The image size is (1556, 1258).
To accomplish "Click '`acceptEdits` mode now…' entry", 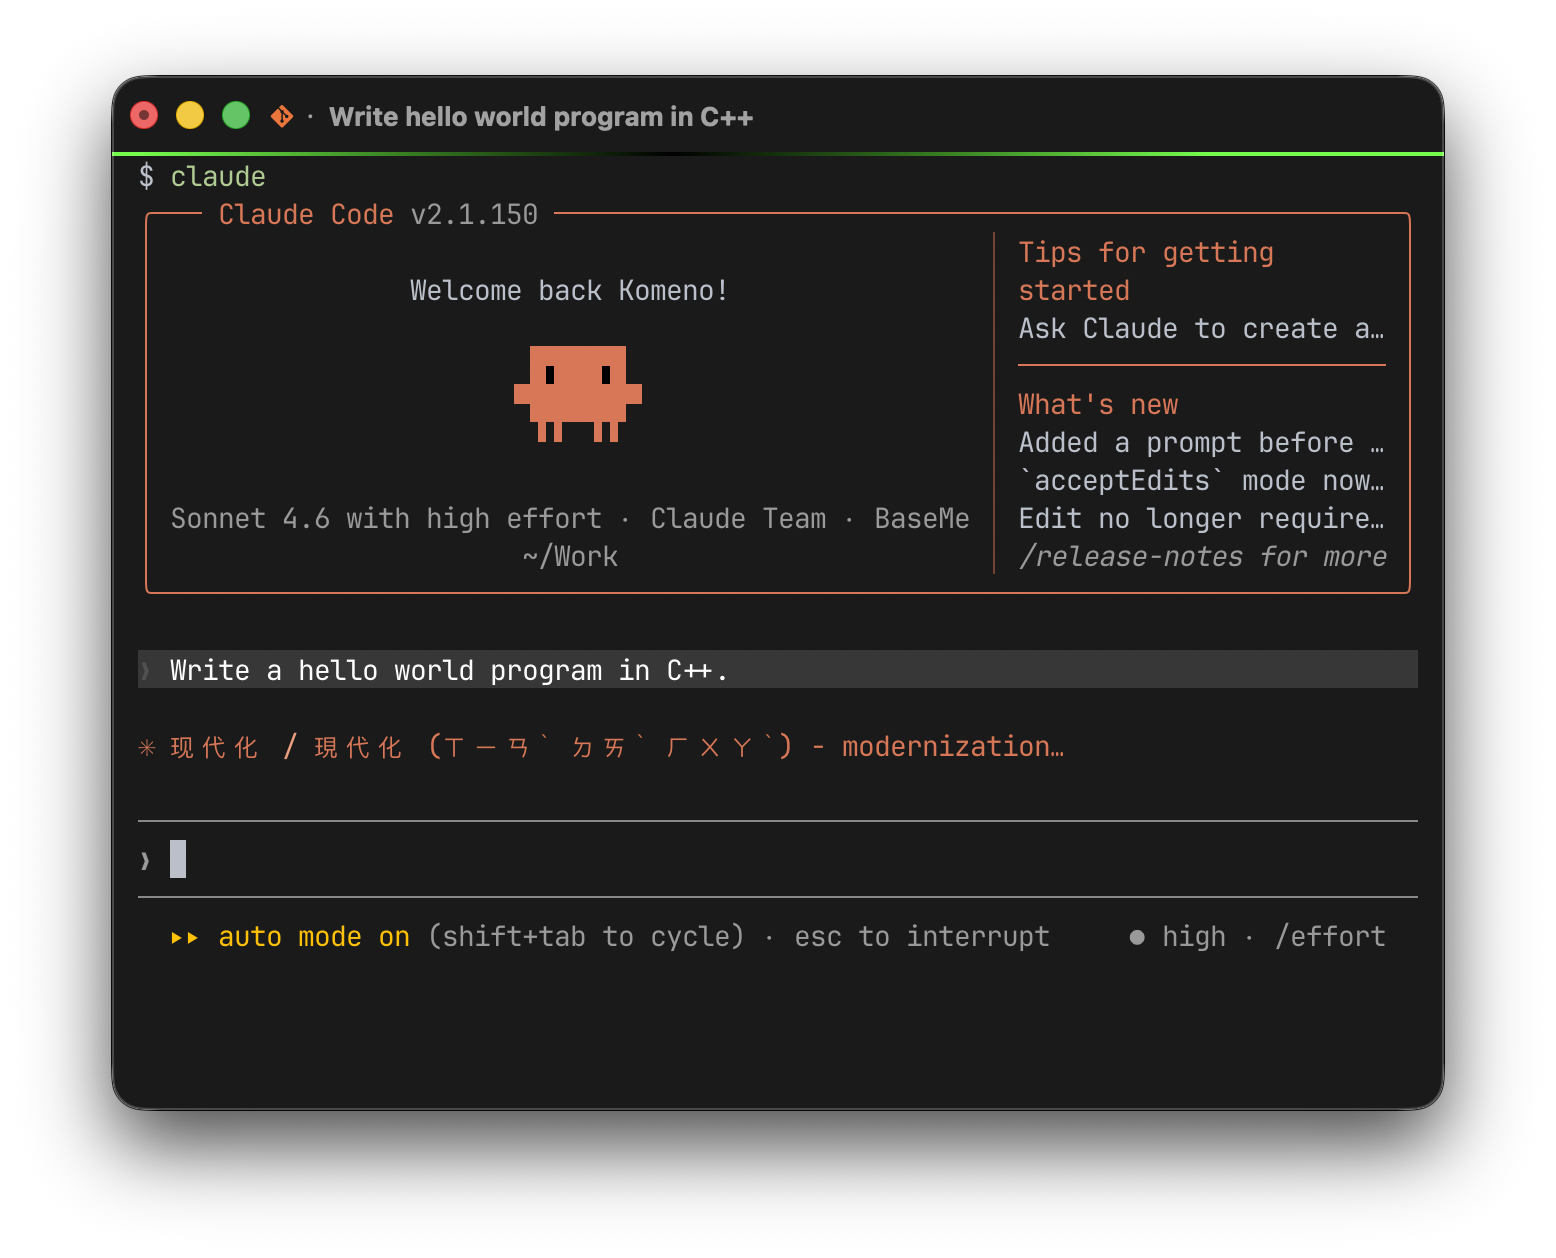I will click(x=1202, y=481).
